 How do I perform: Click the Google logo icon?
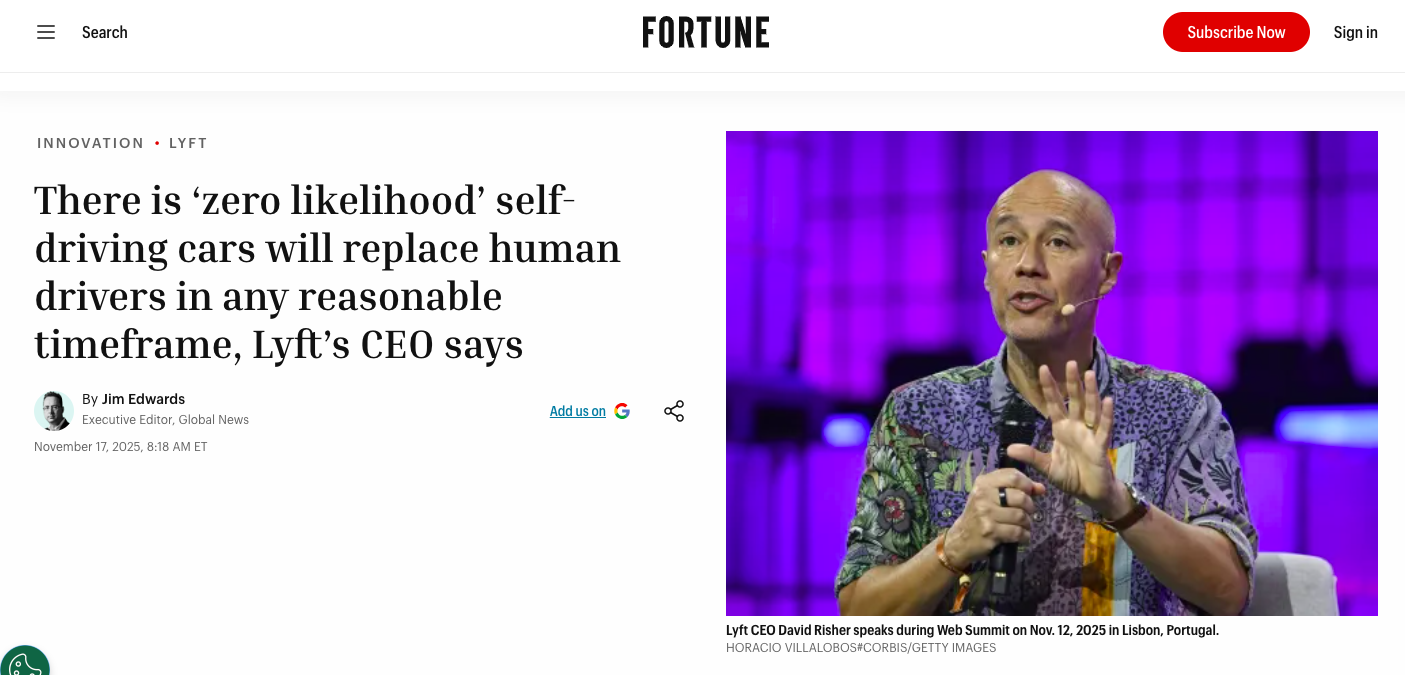(622, 411)
